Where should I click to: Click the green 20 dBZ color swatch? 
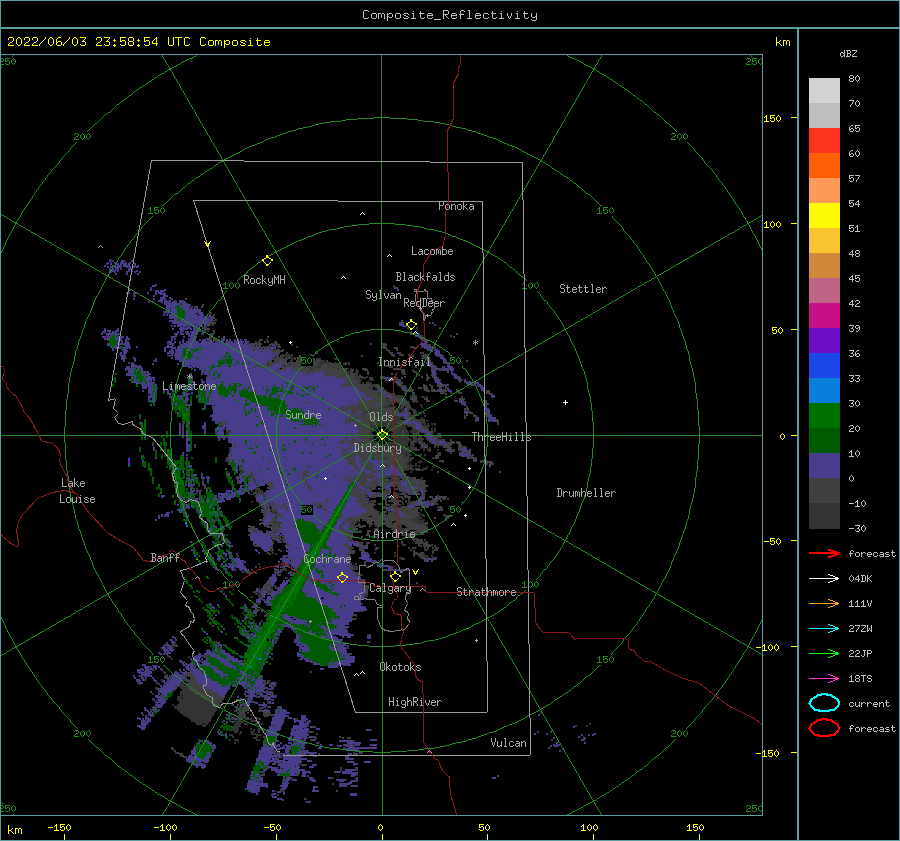pyautogui.click(x=824, y=416)
